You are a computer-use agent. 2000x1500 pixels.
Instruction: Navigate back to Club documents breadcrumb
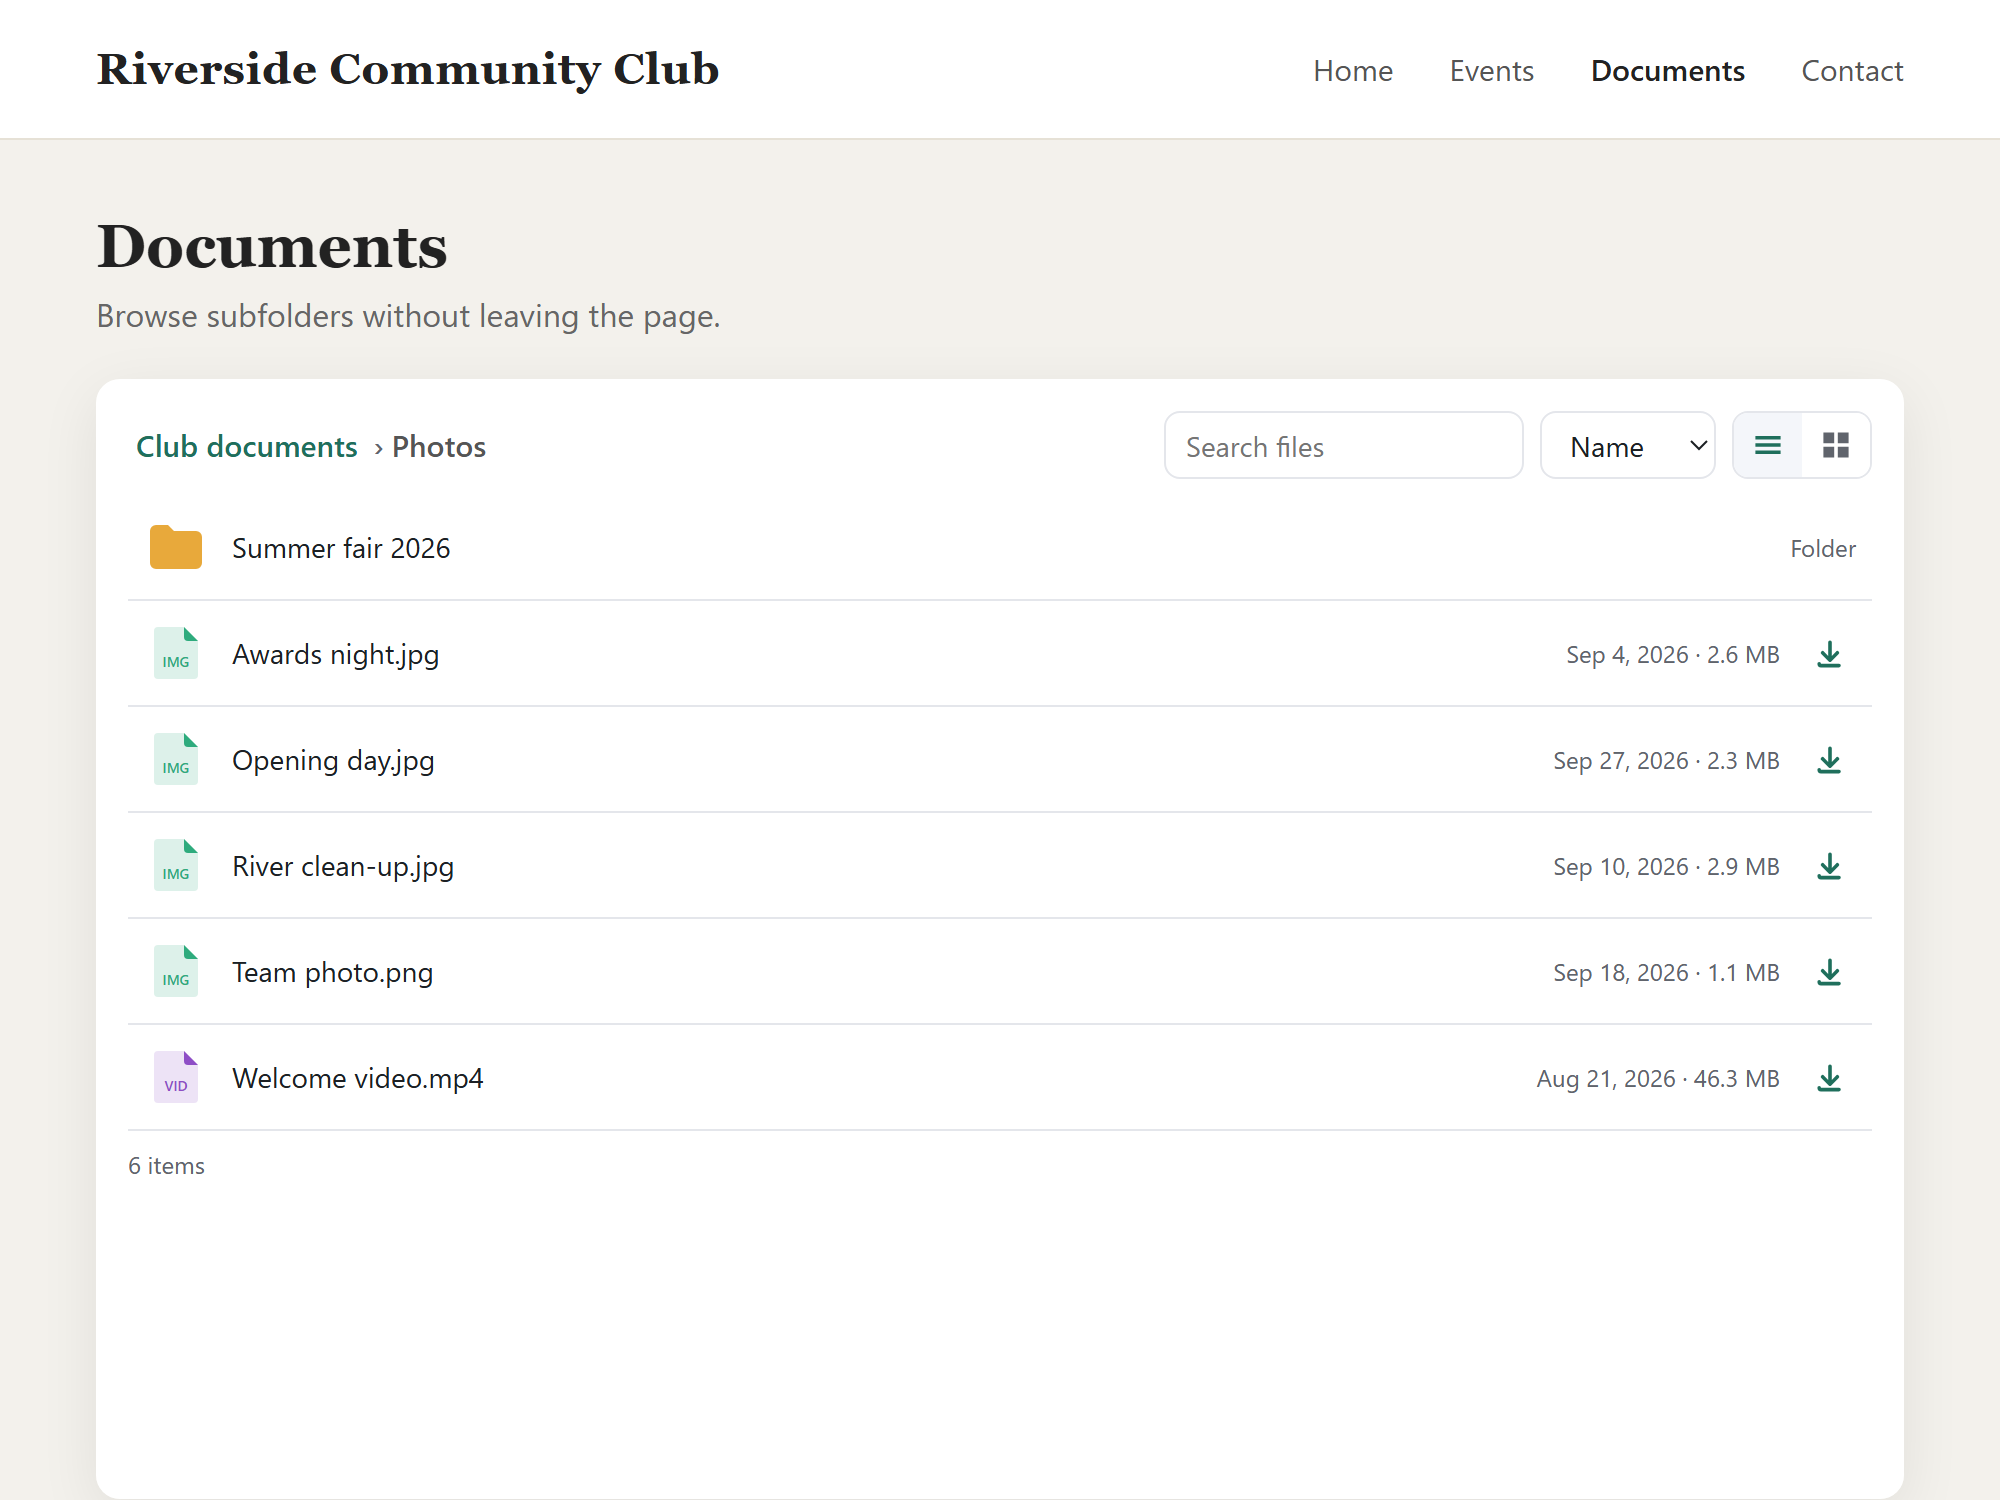[247, 447]
